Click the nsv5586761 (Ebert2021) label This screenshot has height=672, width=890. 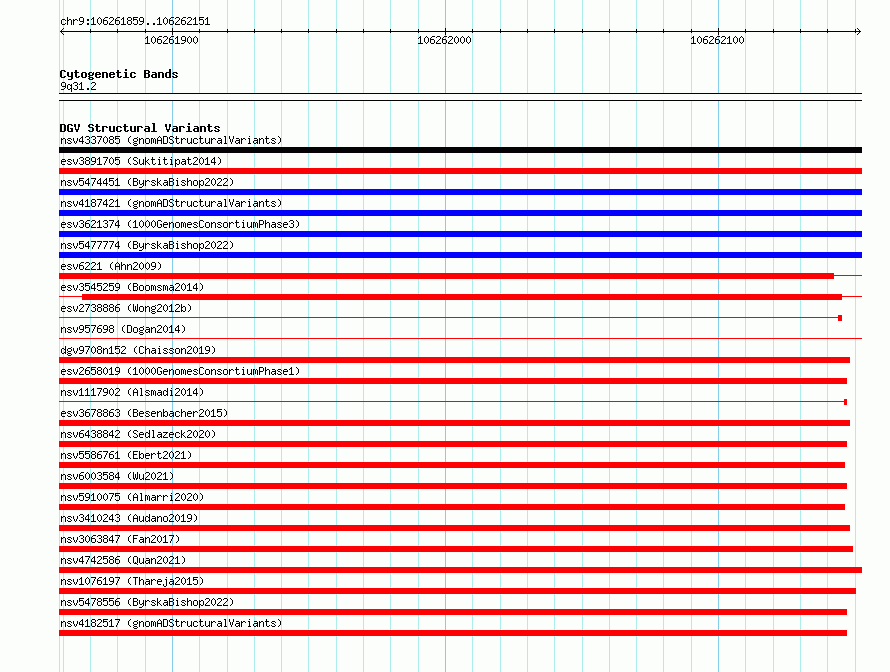126,455
